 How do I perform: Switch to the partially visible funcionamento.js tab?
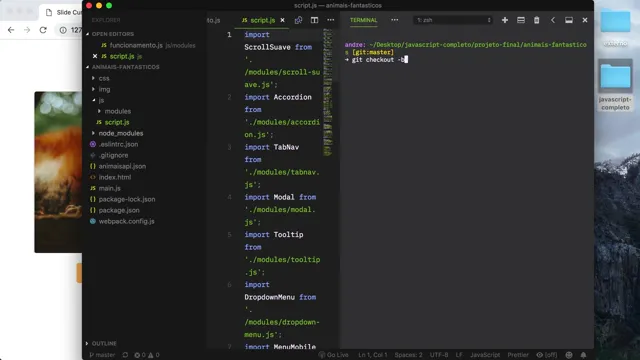click(213, 20)
